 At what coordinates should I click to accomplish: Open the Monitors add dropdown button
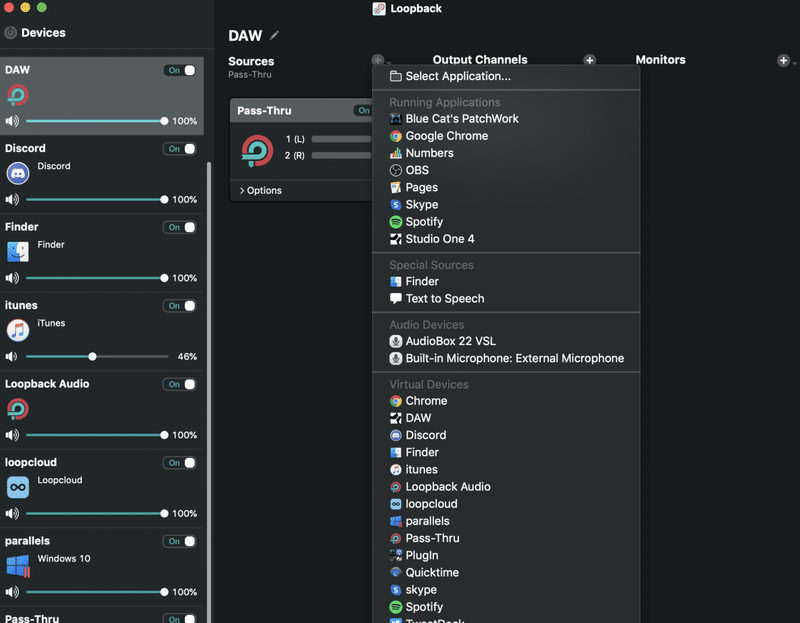coord(786,60)
